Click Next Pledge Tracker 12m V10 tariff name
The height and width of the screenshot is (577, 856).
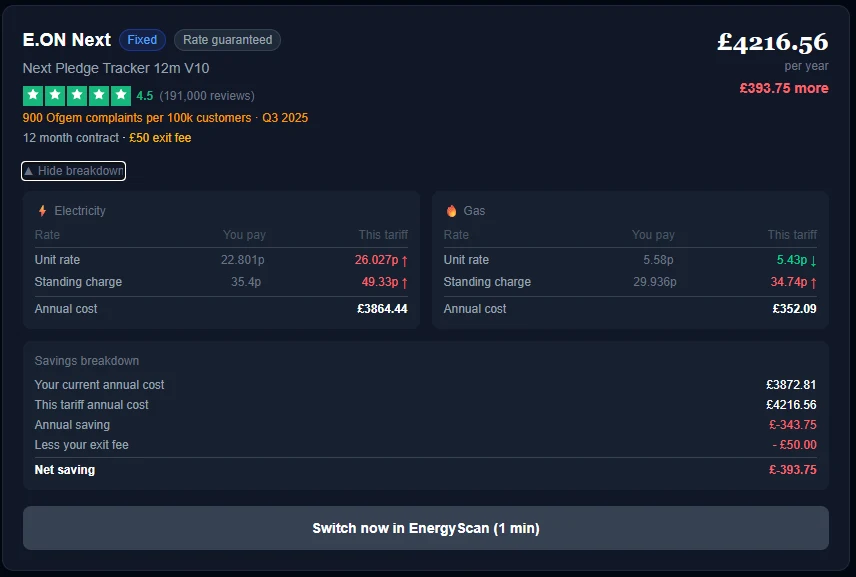pyautogui.click(x=116, y=68)
